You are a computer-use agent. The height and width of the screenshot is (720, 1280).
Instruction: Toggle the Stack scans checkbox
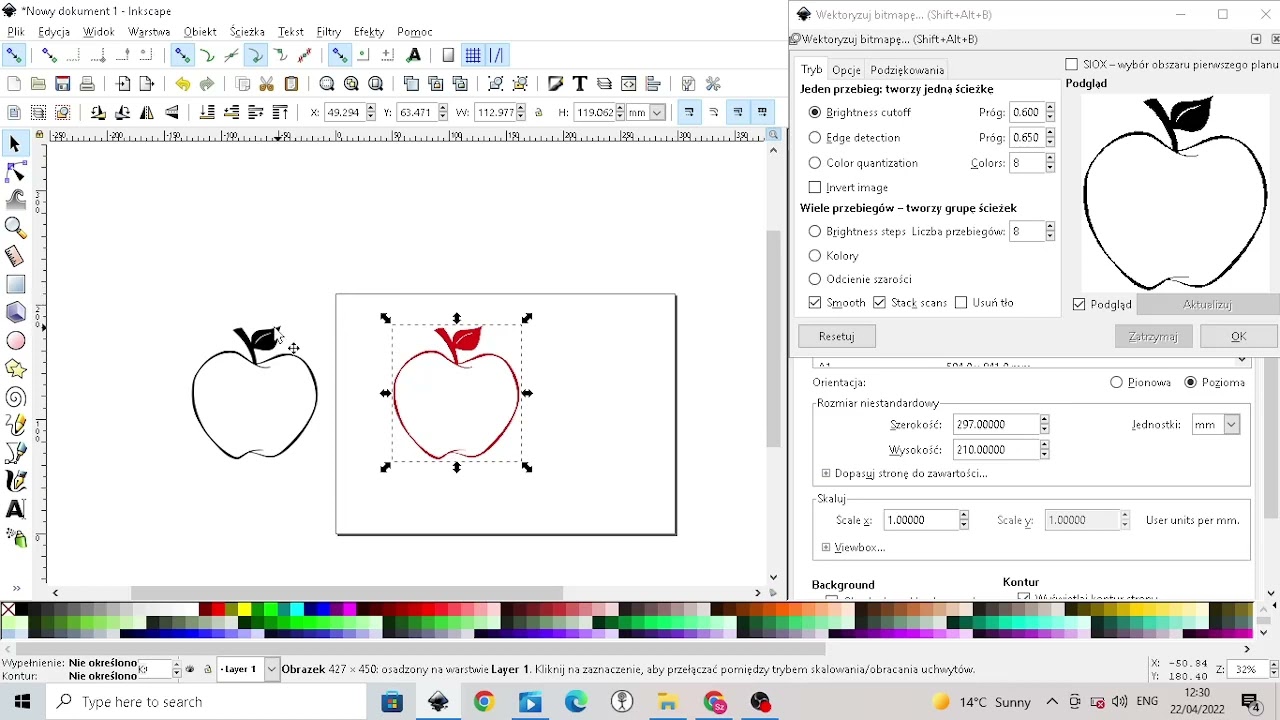tap(879, 302)
